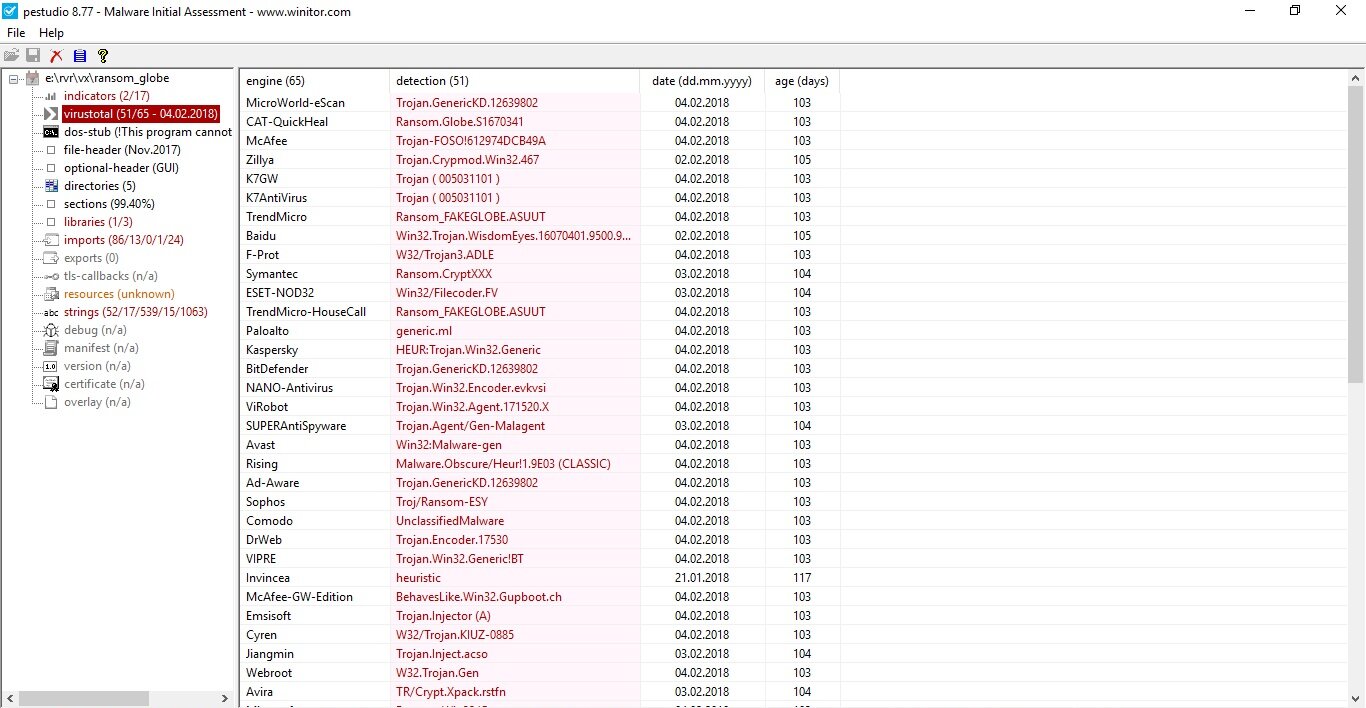Click the Win32.Trojan.WisdomEyes detection for Baidu
This screenshot has width=1366, height=708.
514,235
